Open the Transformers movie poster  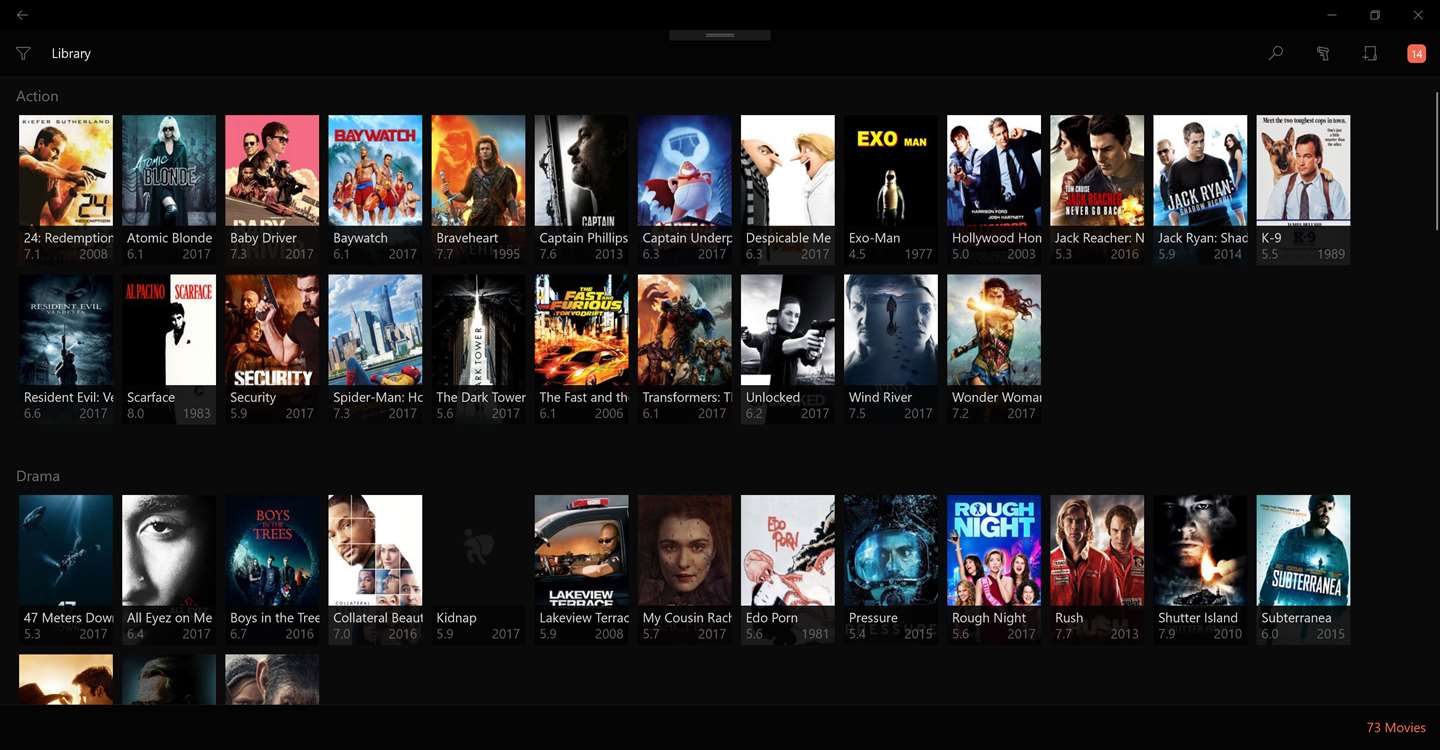pyautogui.click(x=684, y=350)
